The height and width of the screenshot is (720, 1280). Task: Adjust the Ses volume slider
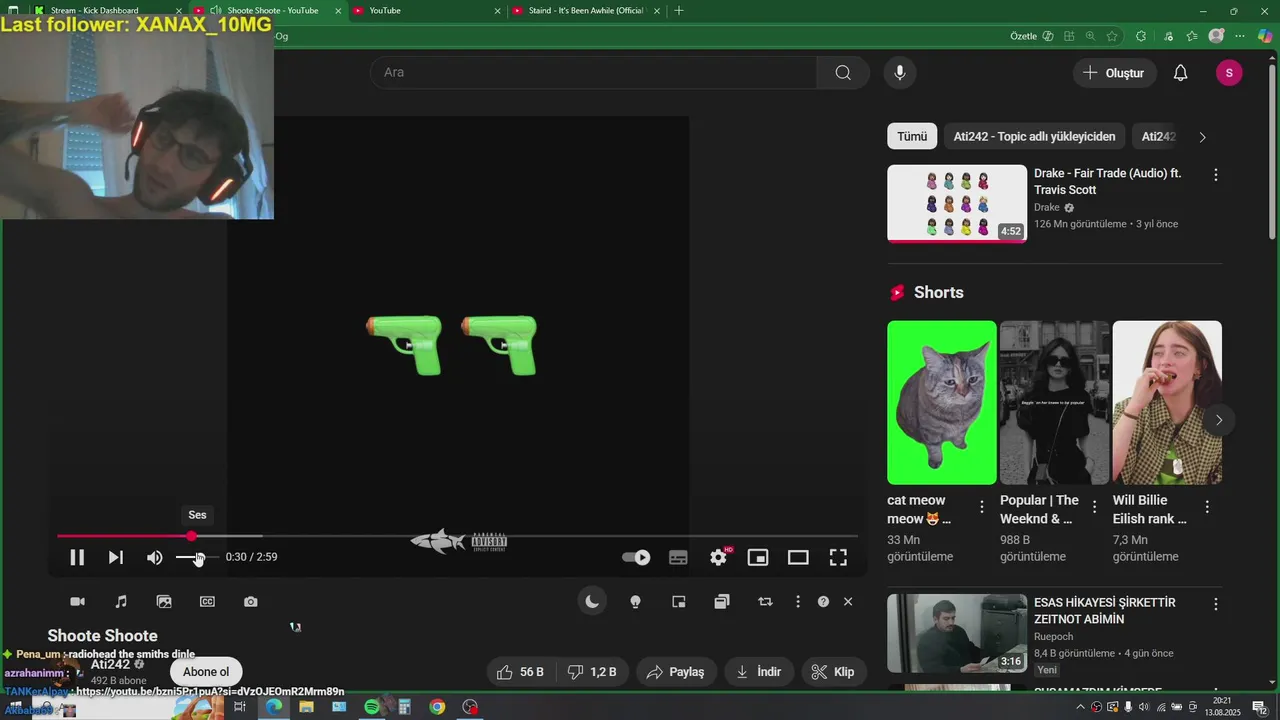click(197, 557)
